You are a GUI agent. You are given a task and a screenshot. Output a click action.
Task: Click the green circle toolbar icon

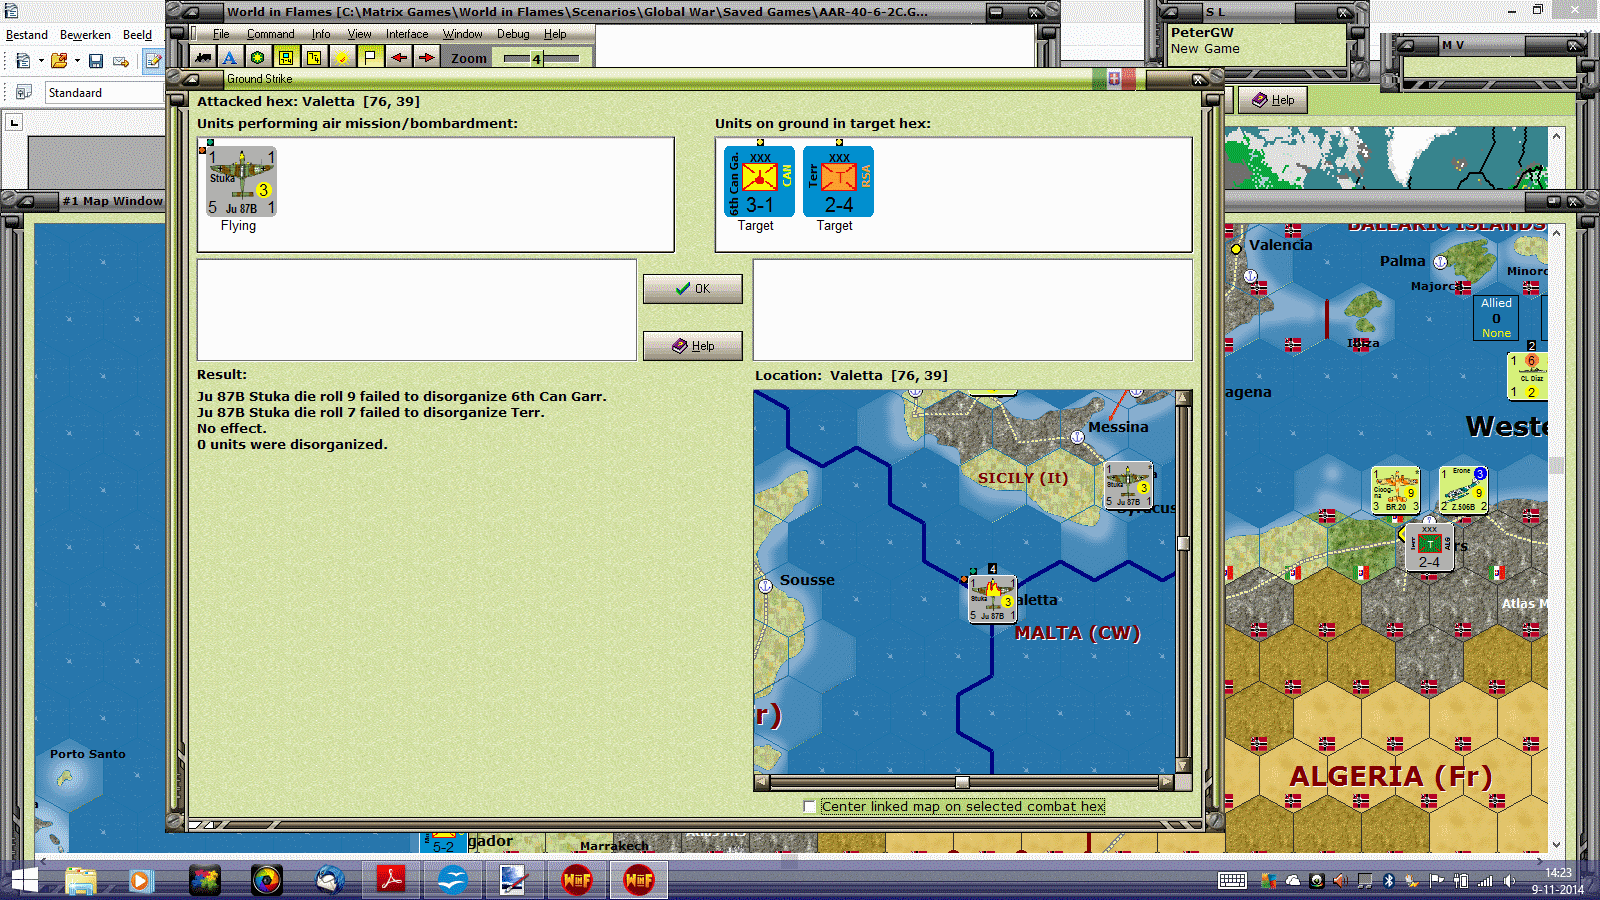257,58
